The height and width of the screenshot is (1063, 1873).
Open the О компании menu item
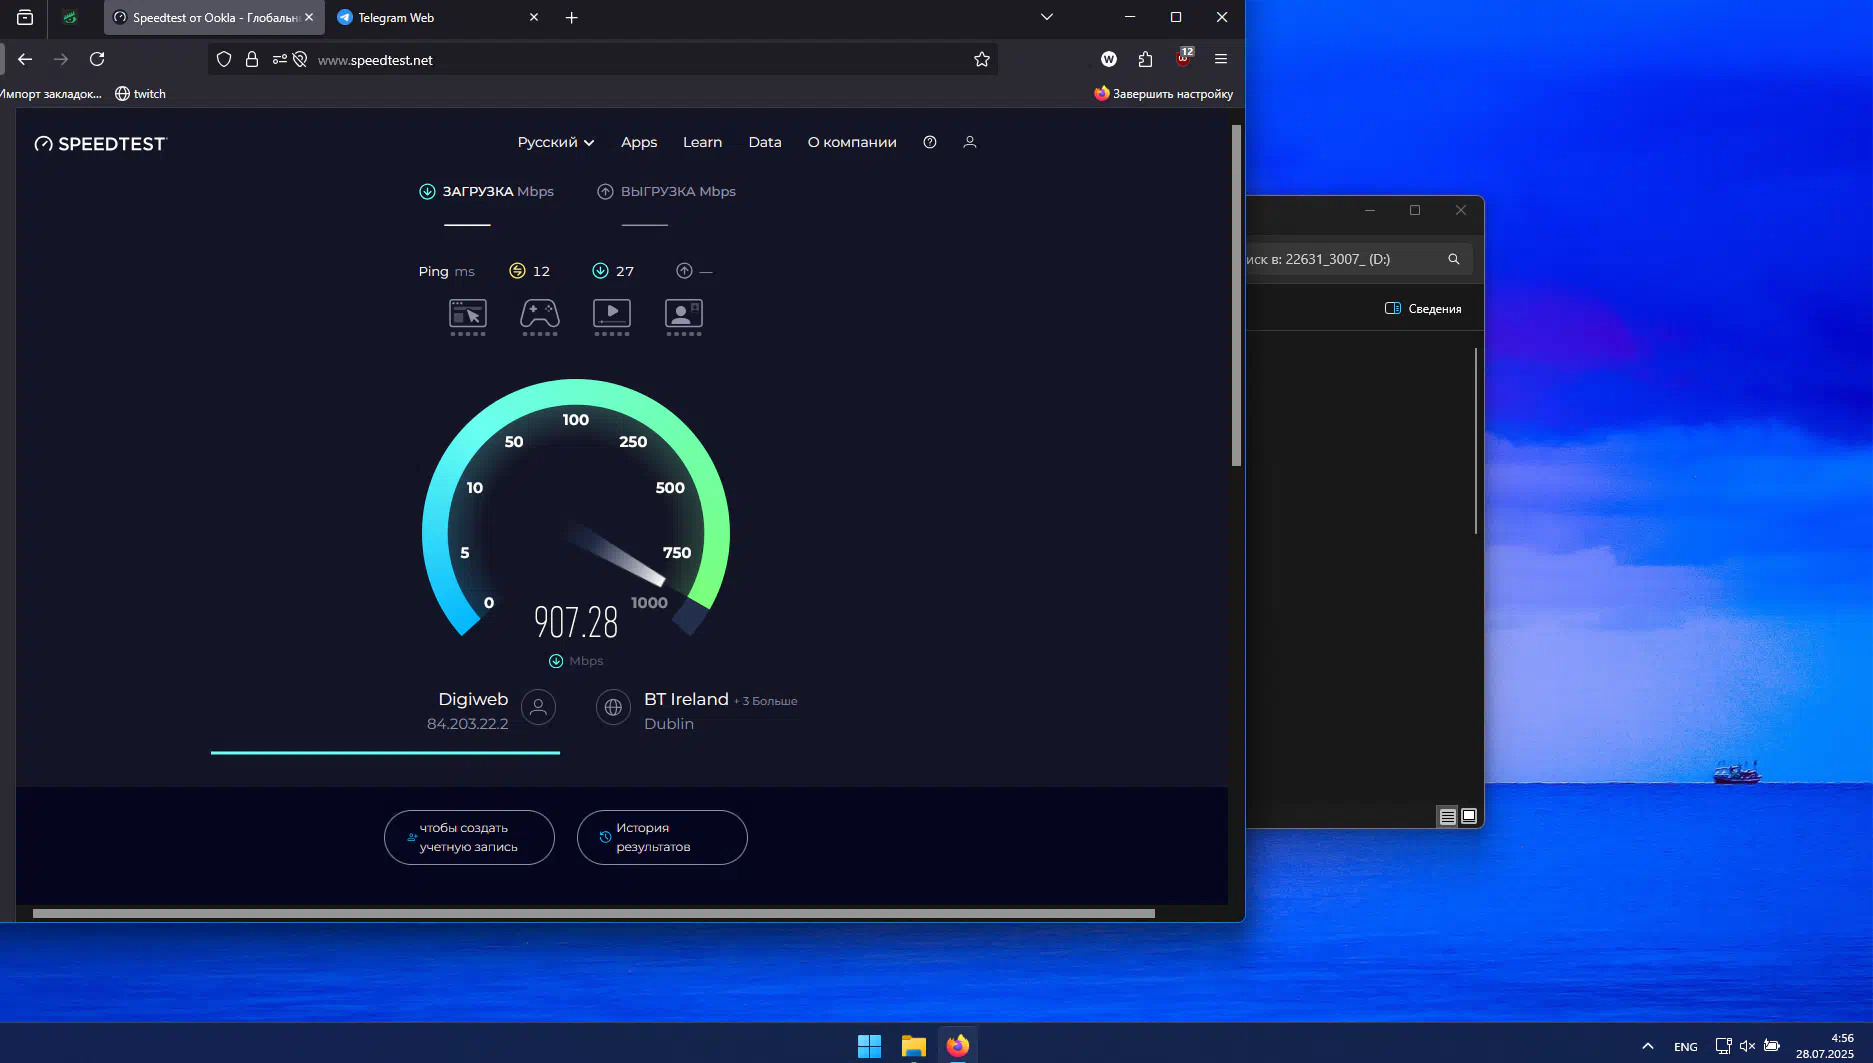pyautogui.click(x=852, y=142)
